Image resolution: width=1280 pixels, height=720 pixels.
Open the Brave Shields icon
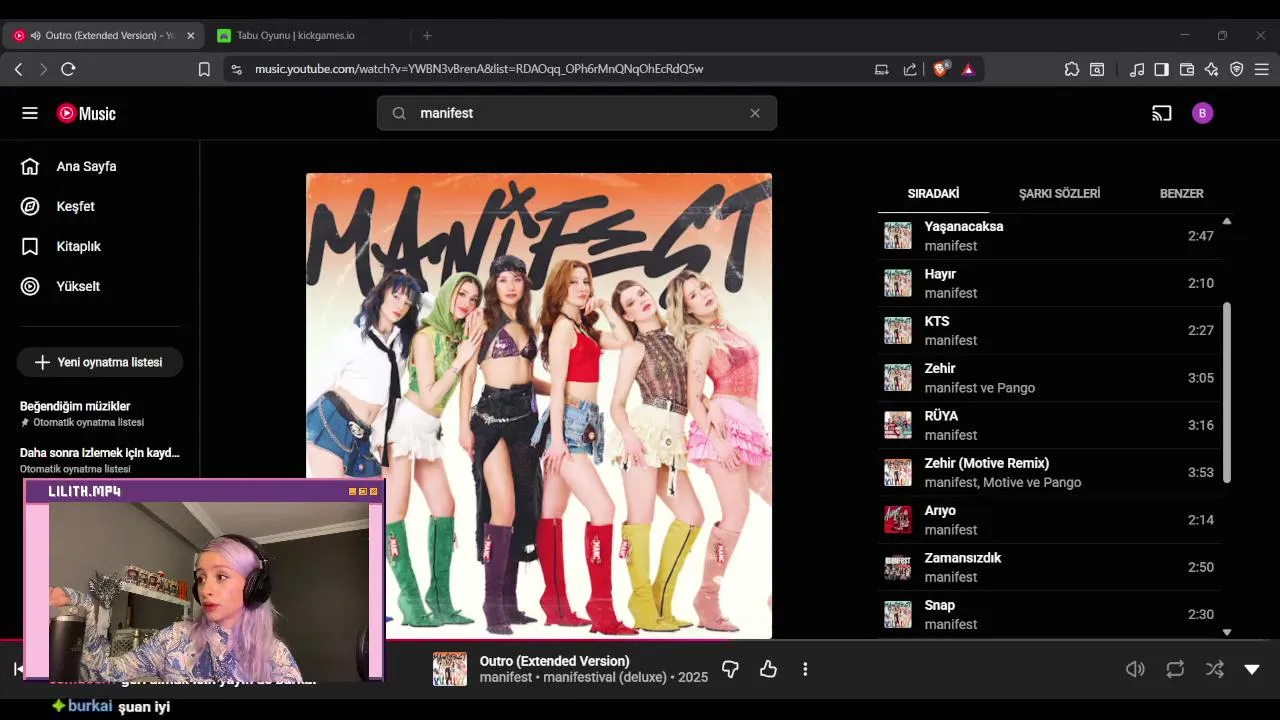(941, 69)
